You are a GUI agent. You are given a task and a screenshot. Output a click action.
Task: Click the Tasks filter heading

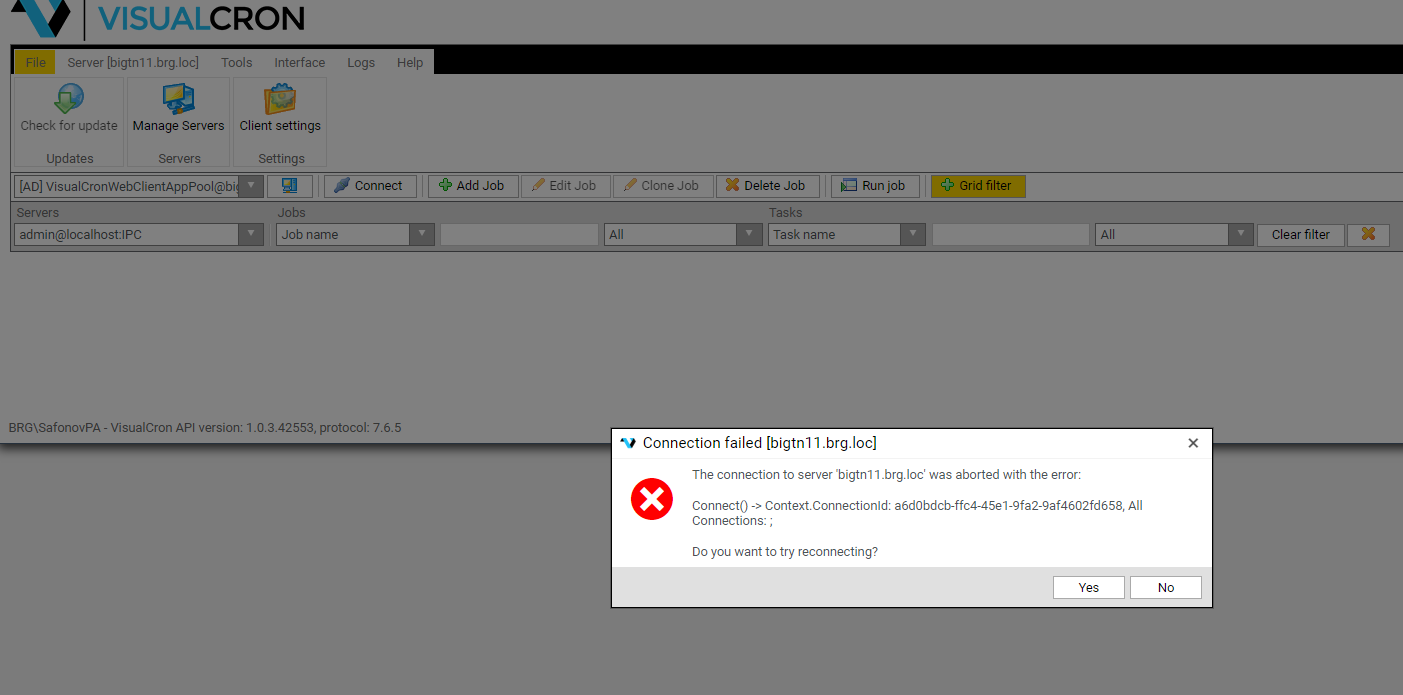tap(786, 212)
